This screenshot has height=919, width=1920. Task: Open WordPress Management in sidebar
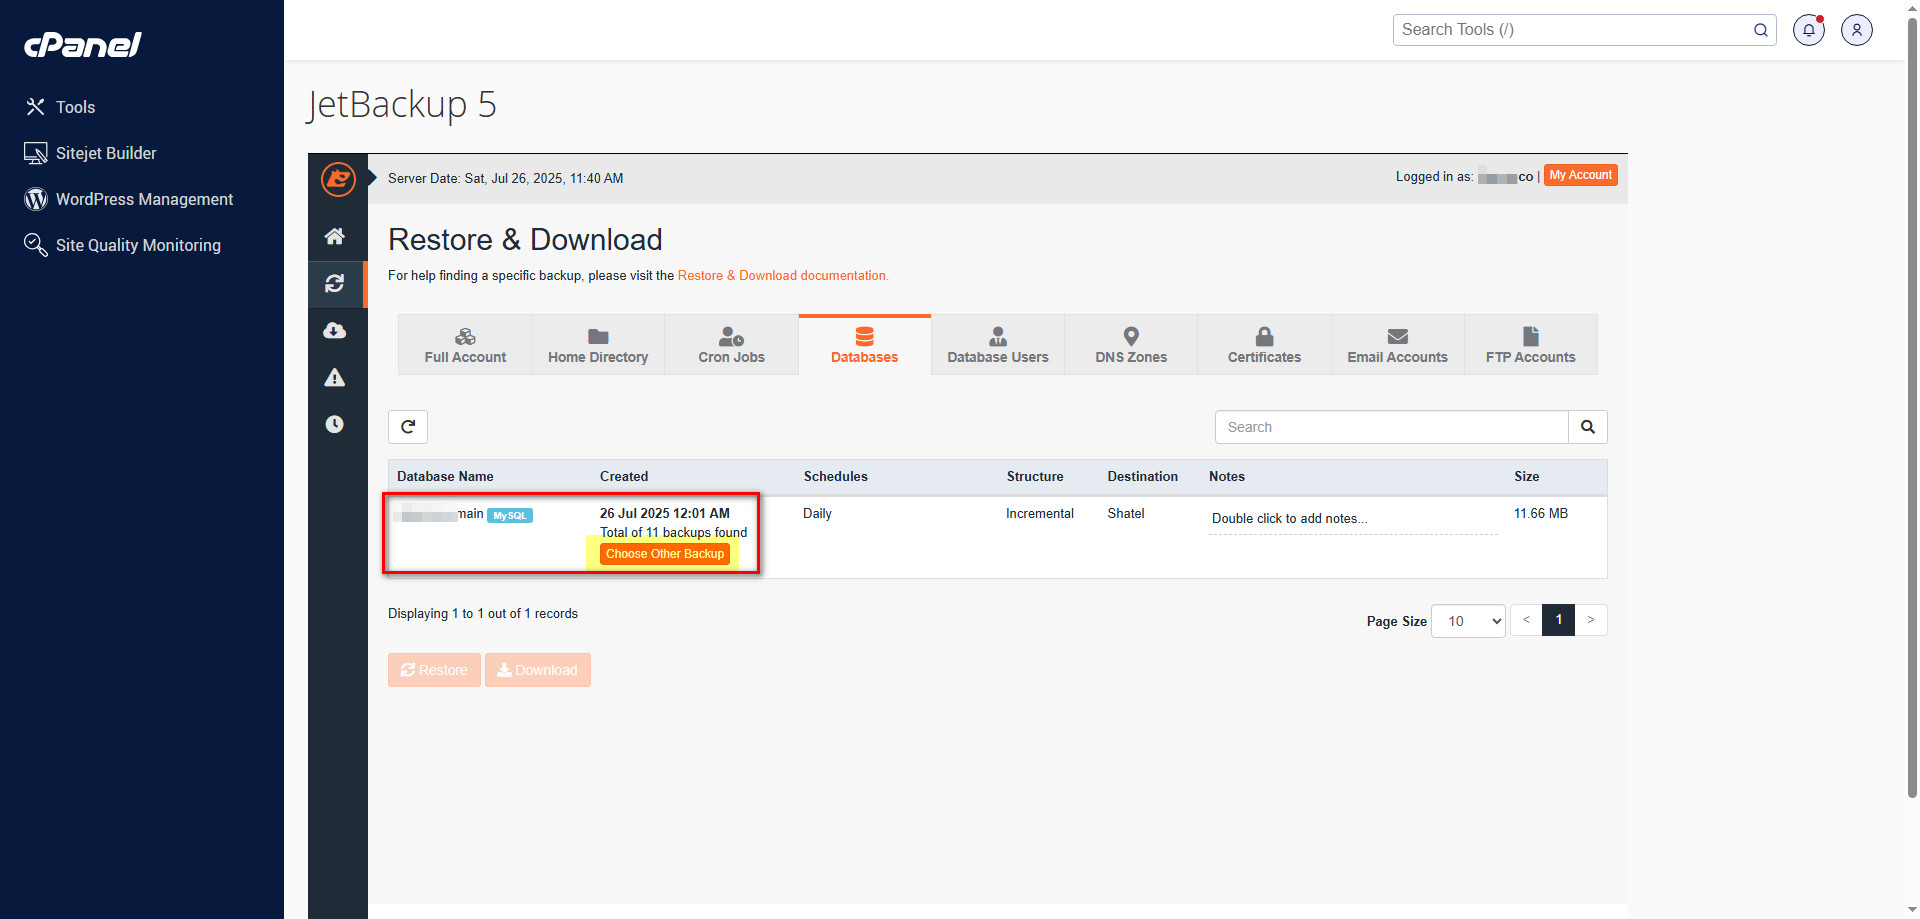coord(144,200)
